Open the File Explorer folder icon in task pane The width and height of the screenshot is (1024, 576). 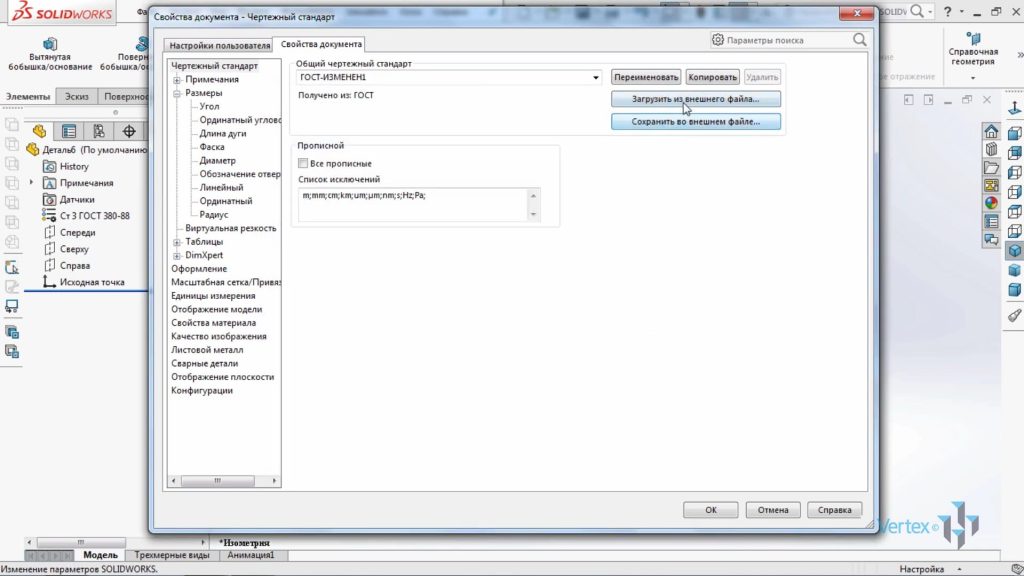pyautogui.click(x=991, y=168)
